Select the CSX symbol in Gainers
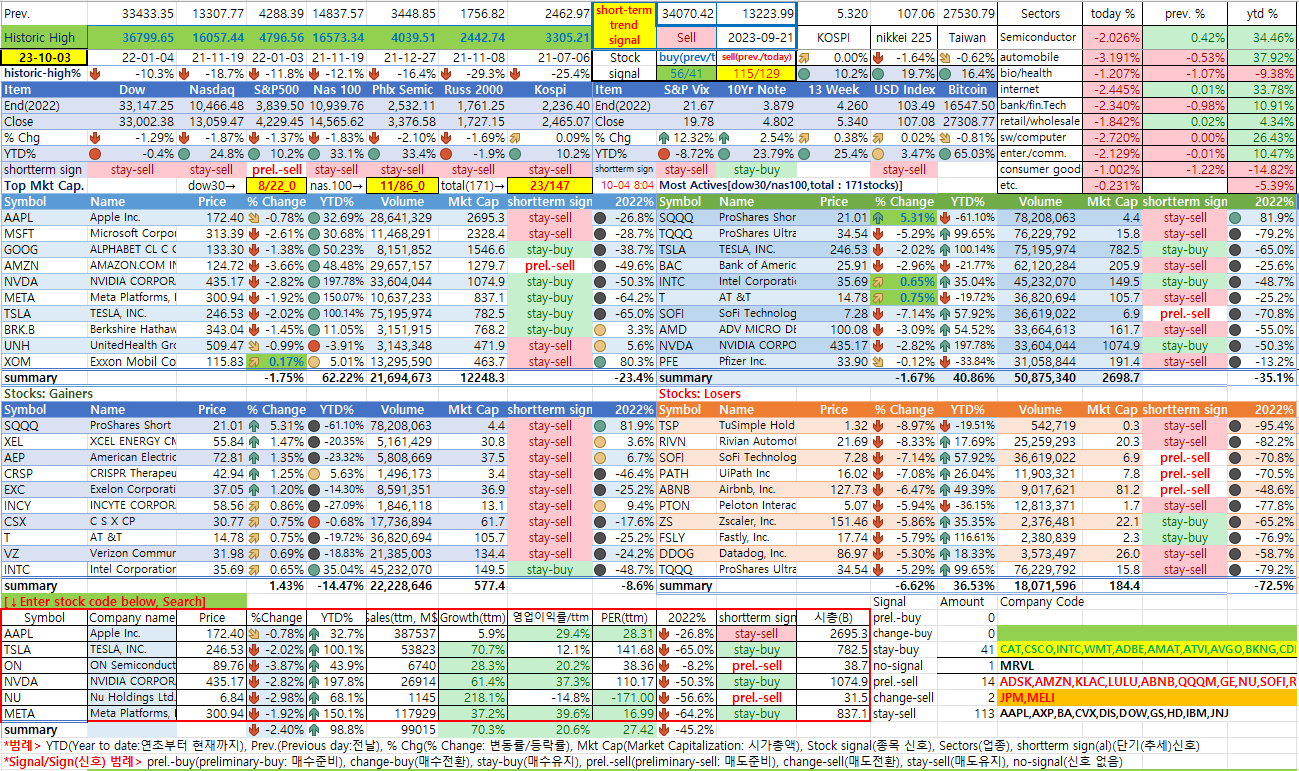Screen dimensions: 1299x771 point(44,521)
